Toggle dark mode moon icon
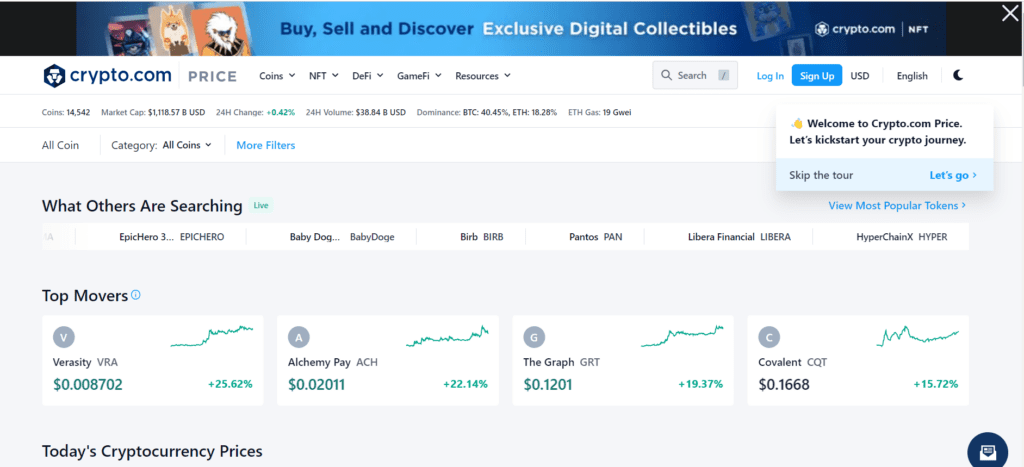Screen dimensions: 1024x467 click(958, 75)
